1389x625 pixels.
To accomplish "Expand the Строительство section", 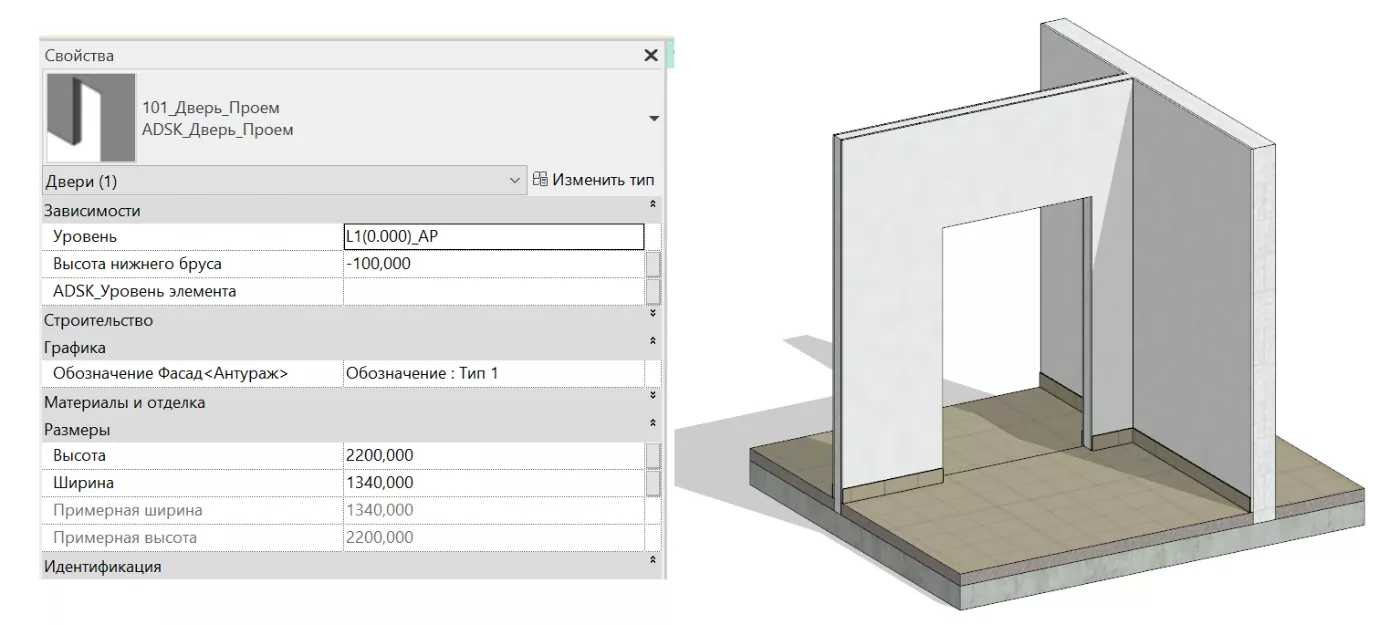I will pos(653,315).
